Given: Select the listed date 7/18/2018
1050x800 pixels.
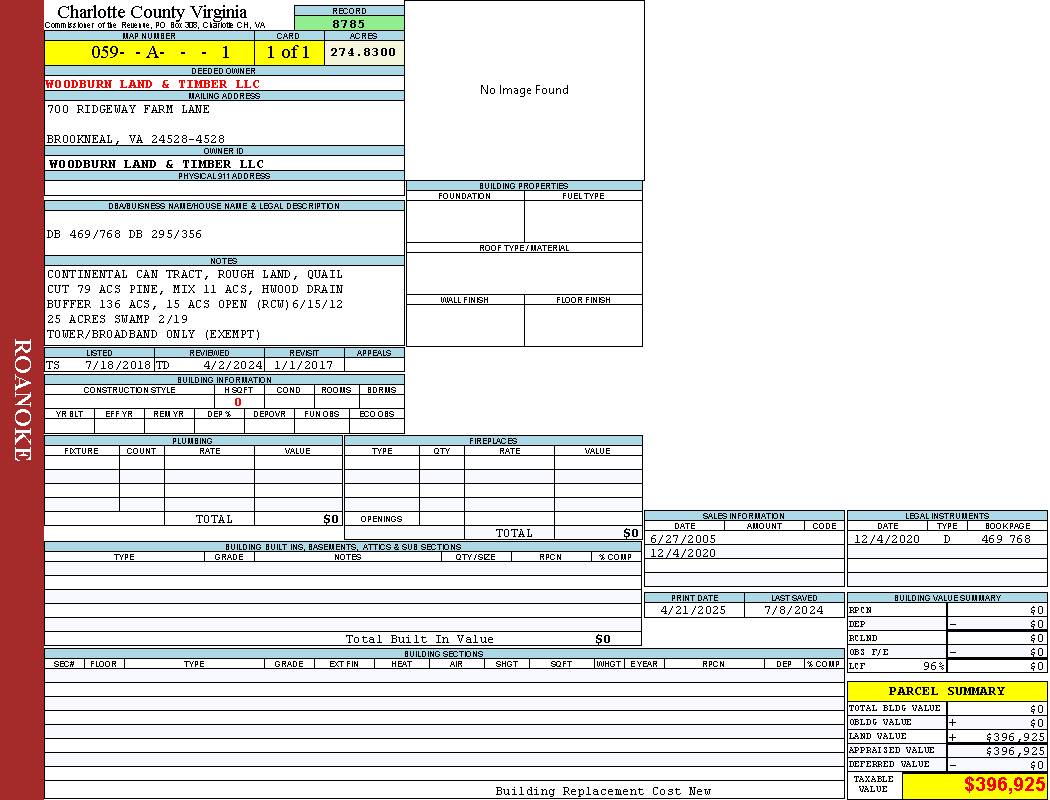Looking at the screenshot, I should pos(118,365).
